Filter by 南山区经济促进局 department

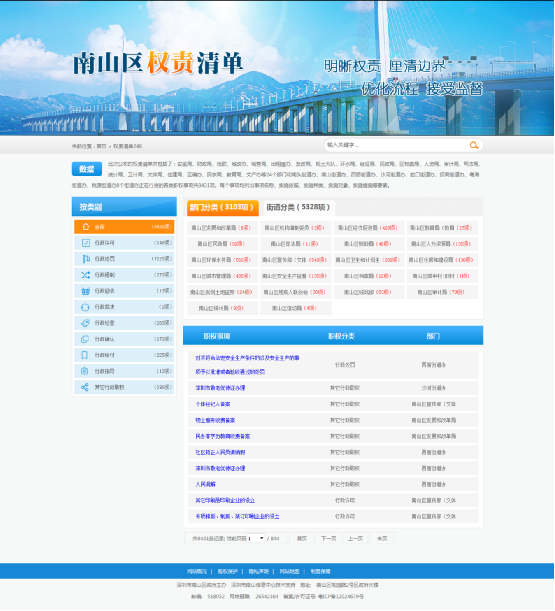point(369,228)
